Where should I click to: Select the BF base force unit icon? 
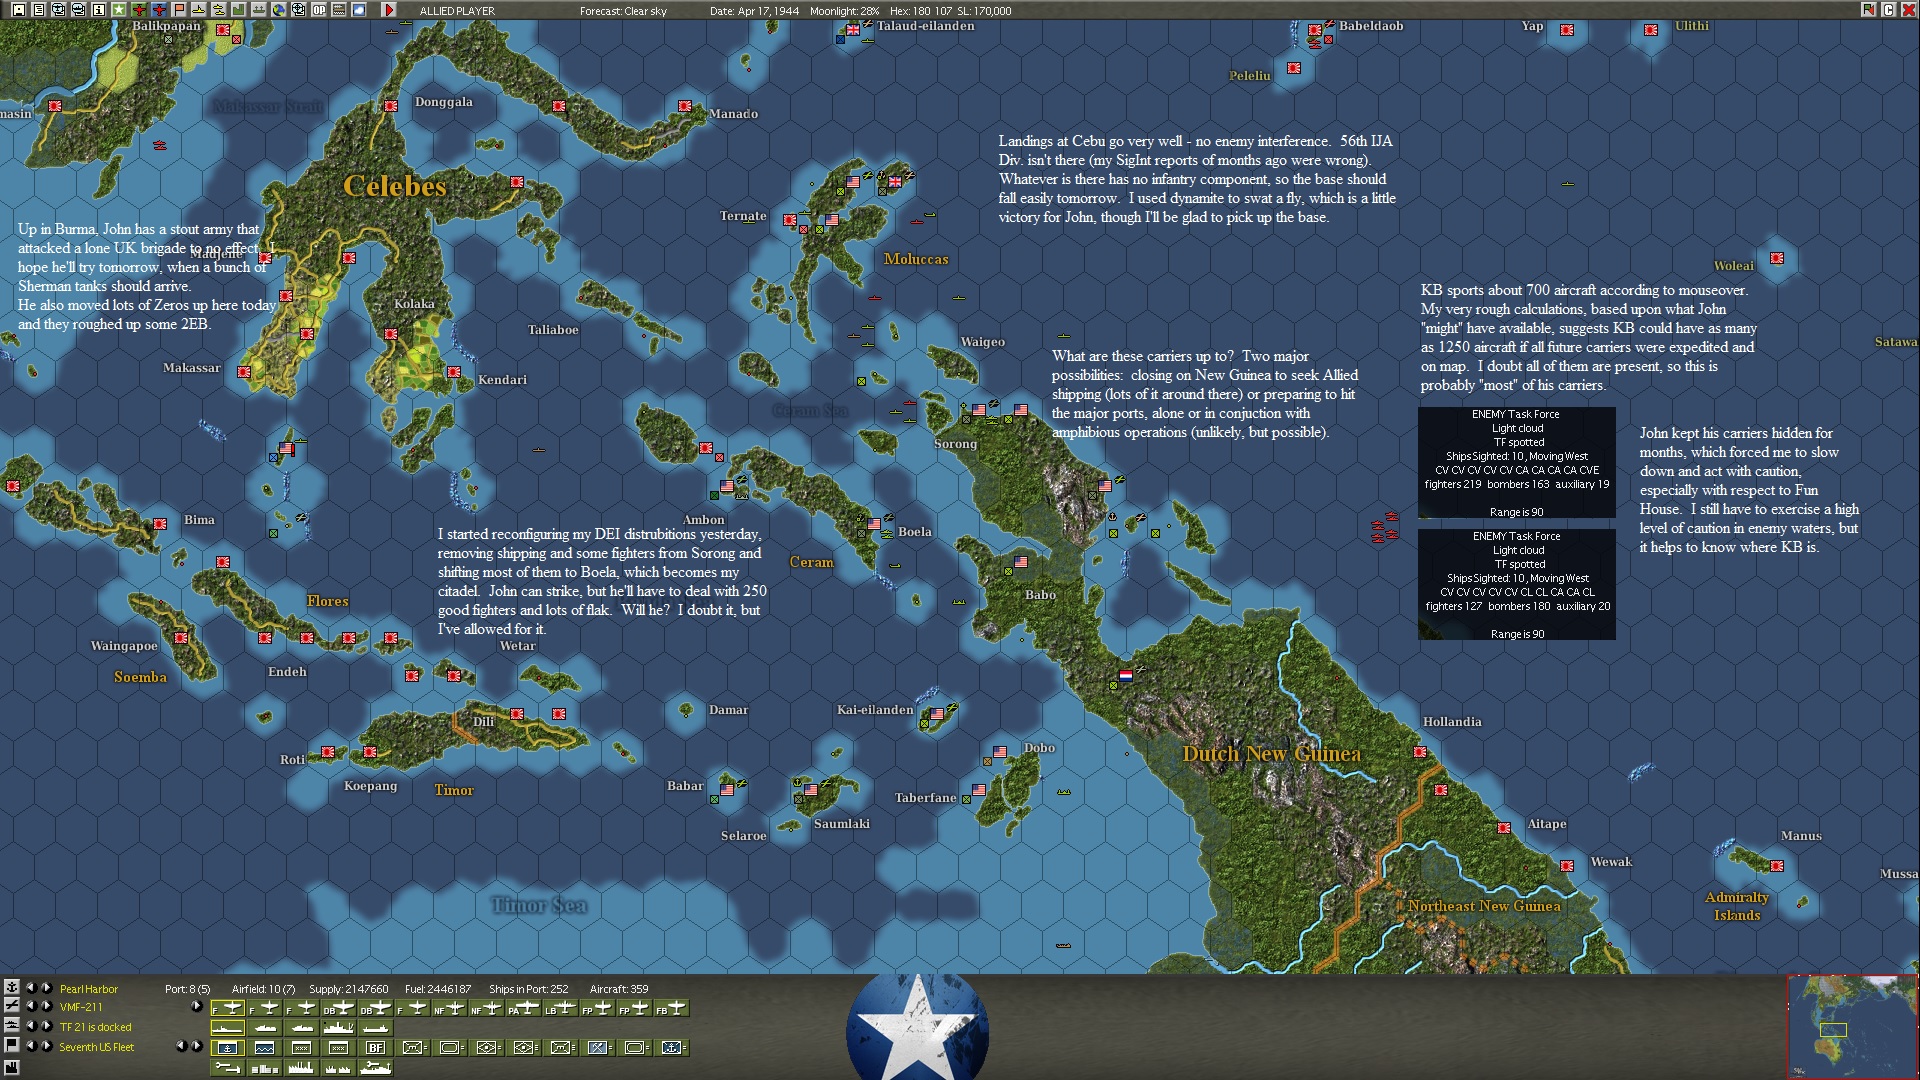pos(375,1048)
